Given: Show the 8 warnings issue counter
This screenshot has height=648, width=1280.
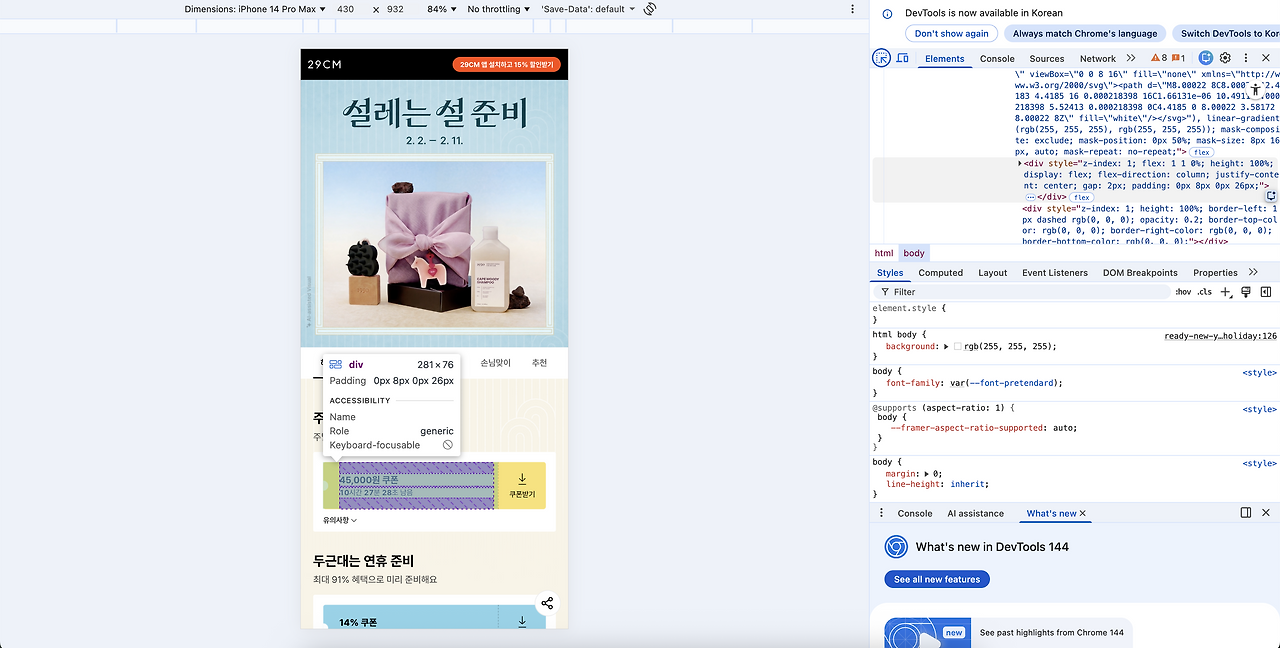Looking at the screenshot, I should (1158, 58).
